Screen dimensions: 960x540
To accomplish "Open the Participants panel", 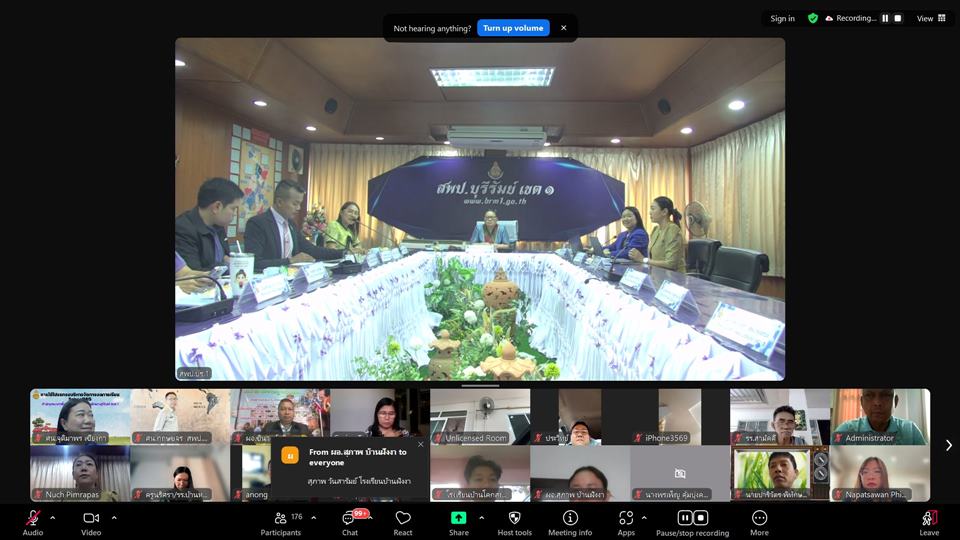I will coord(280,523).
